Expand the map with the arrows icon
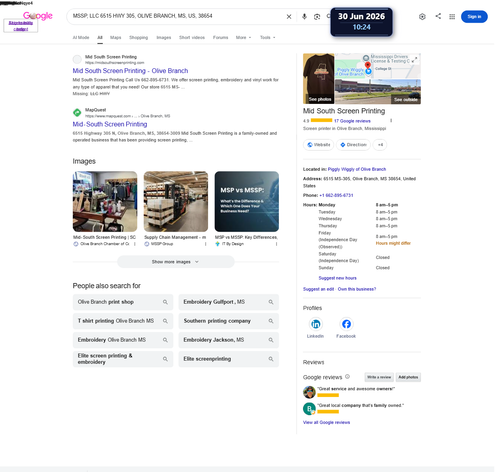500x472 pixels. (x=414, y=60)
